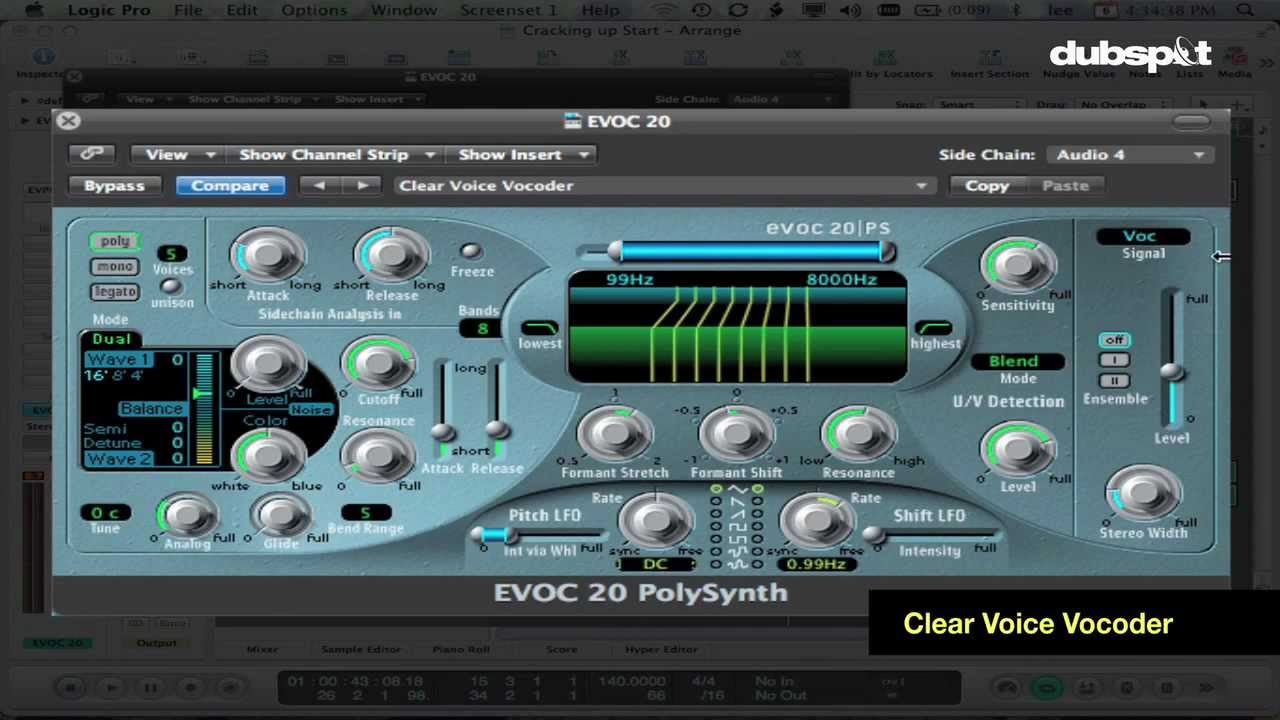The image size is (1280, 720).
Task: Select mono mode
Action: (115, 267)
